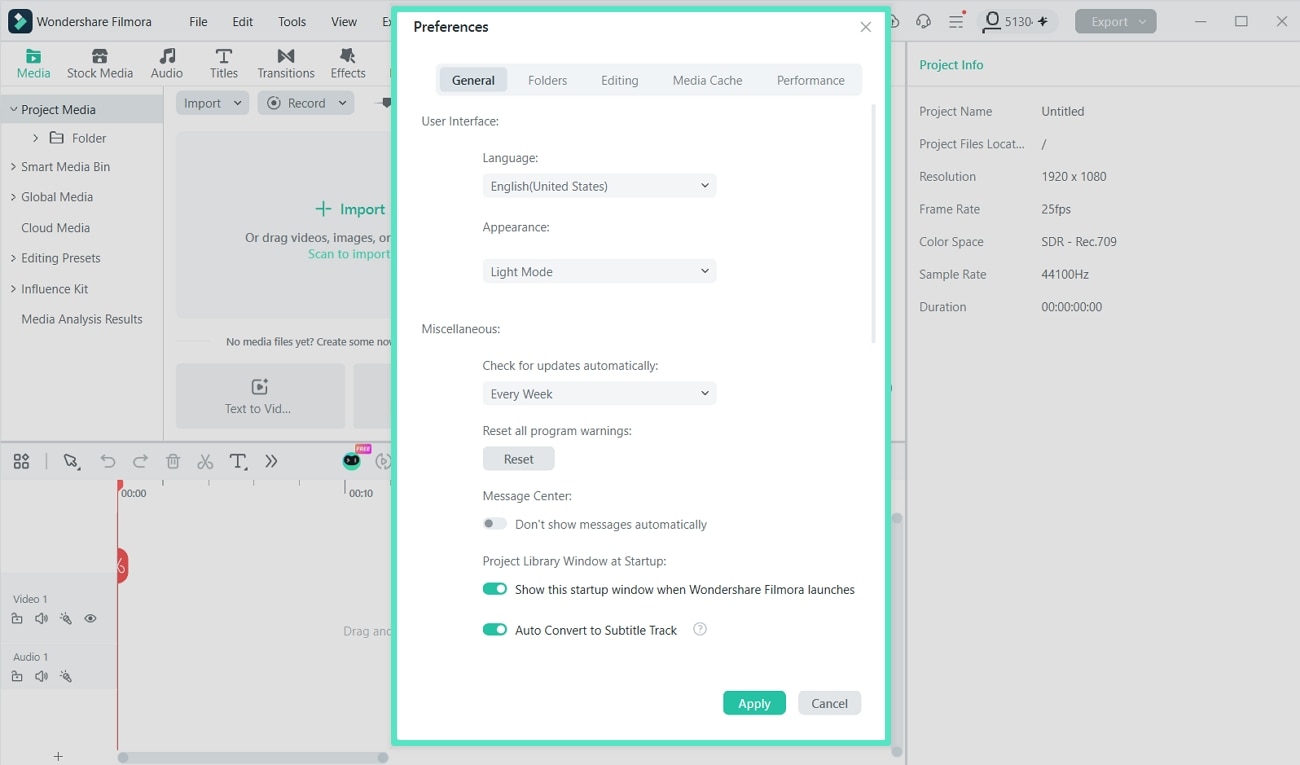Switch to the Media Cache tab
The image size is (1300, 765).
(707, 80)
